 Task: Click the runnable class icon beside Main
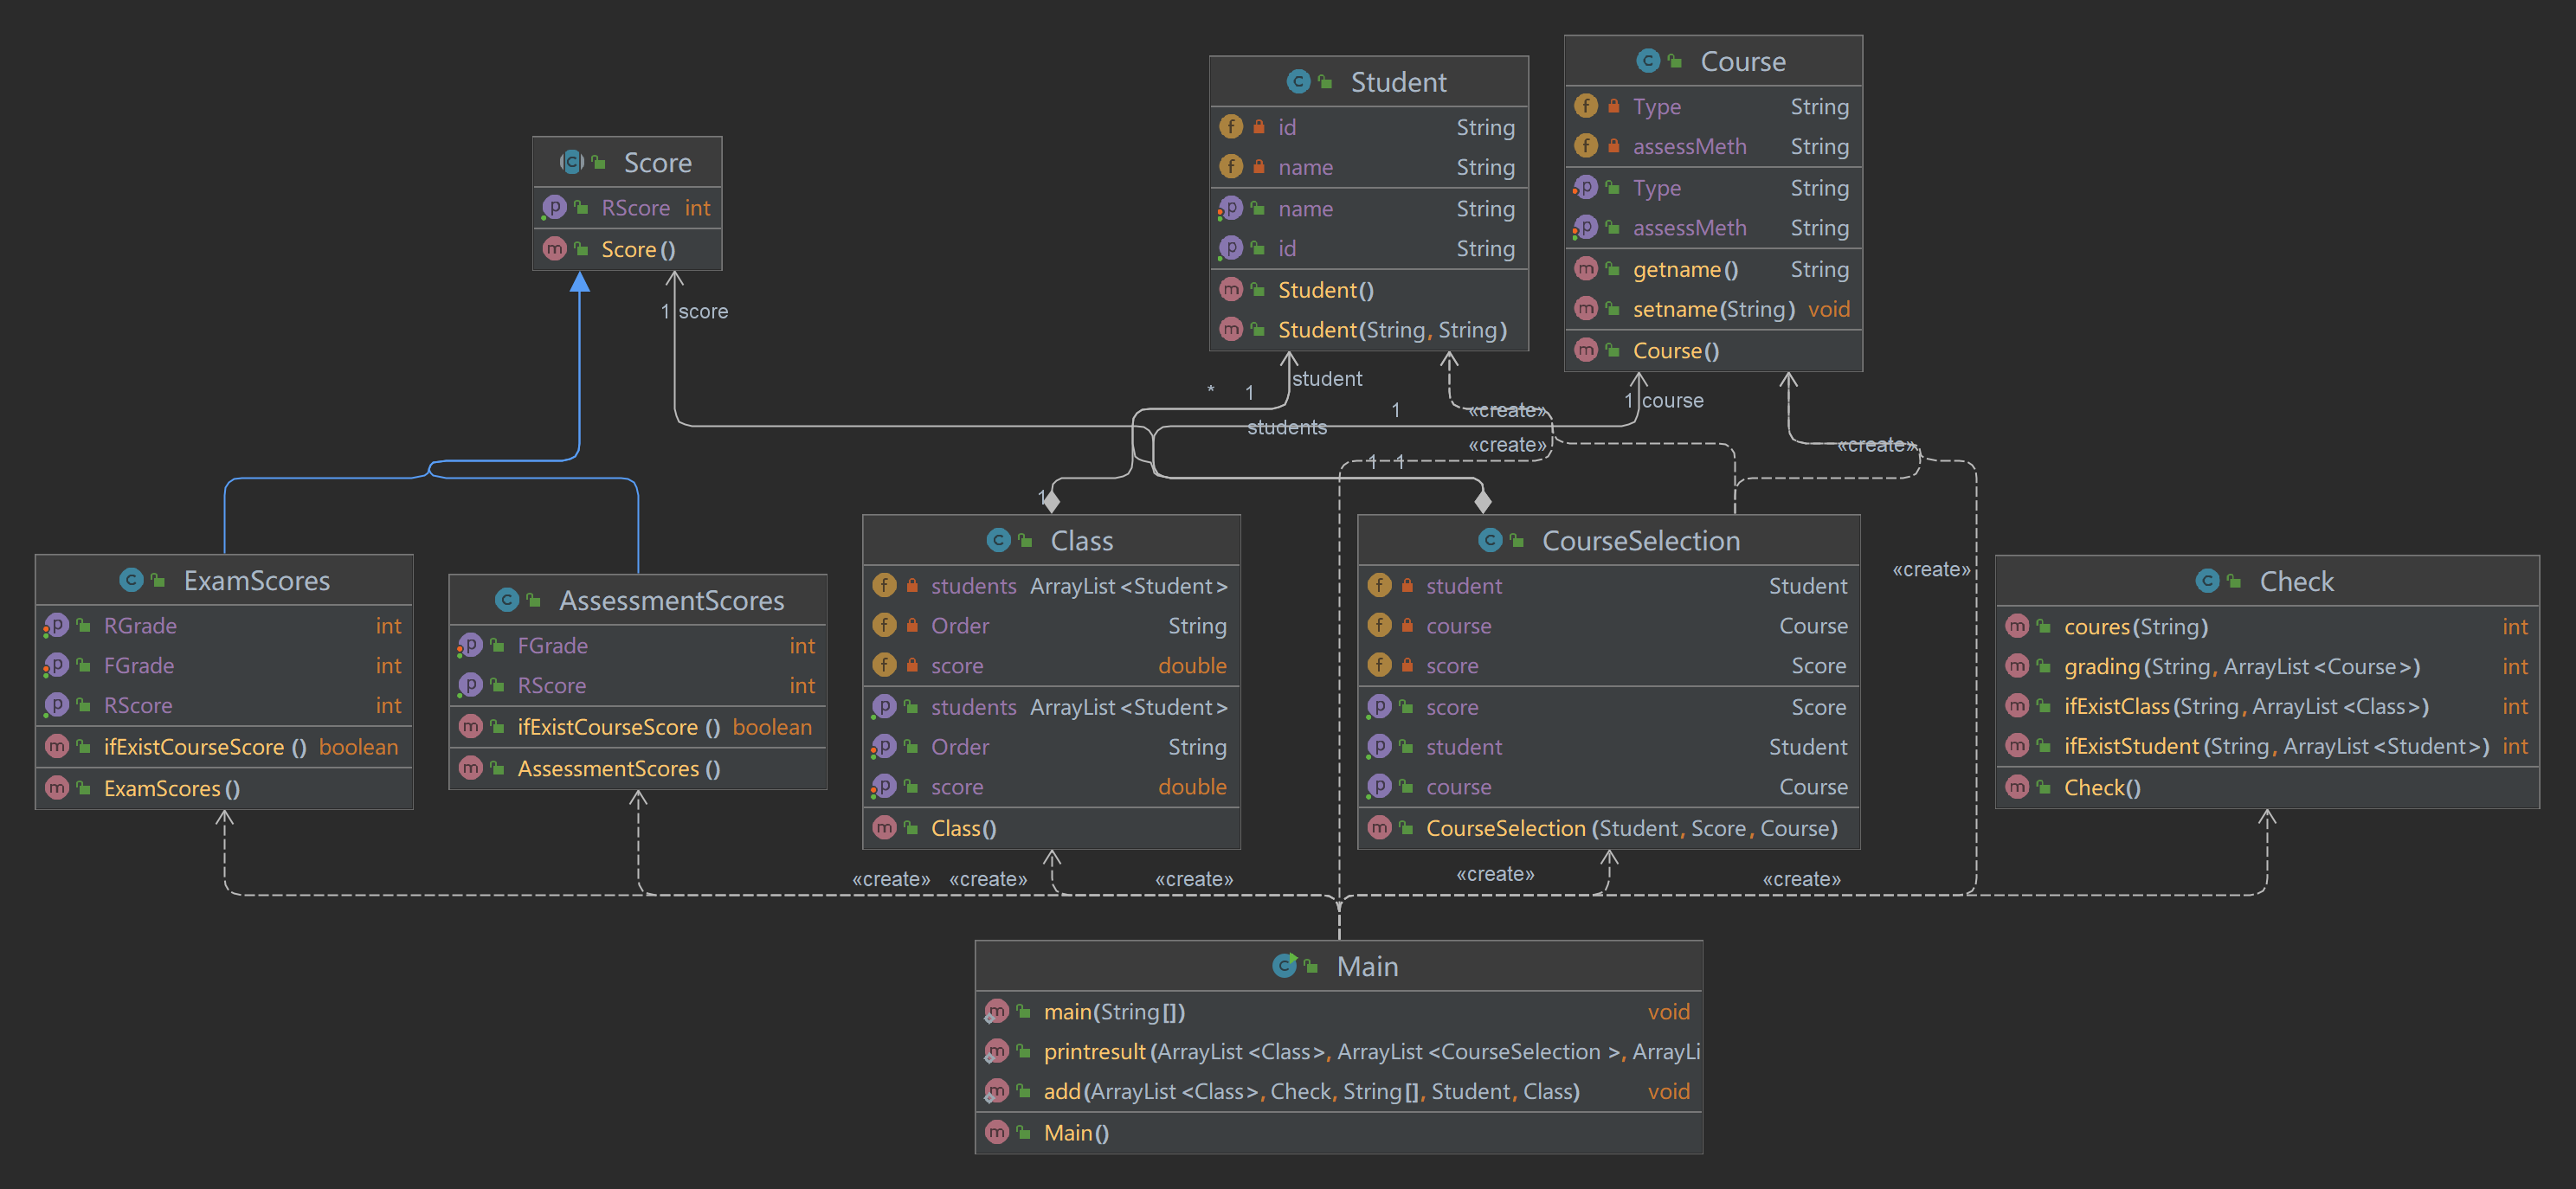pos(1284,966)
